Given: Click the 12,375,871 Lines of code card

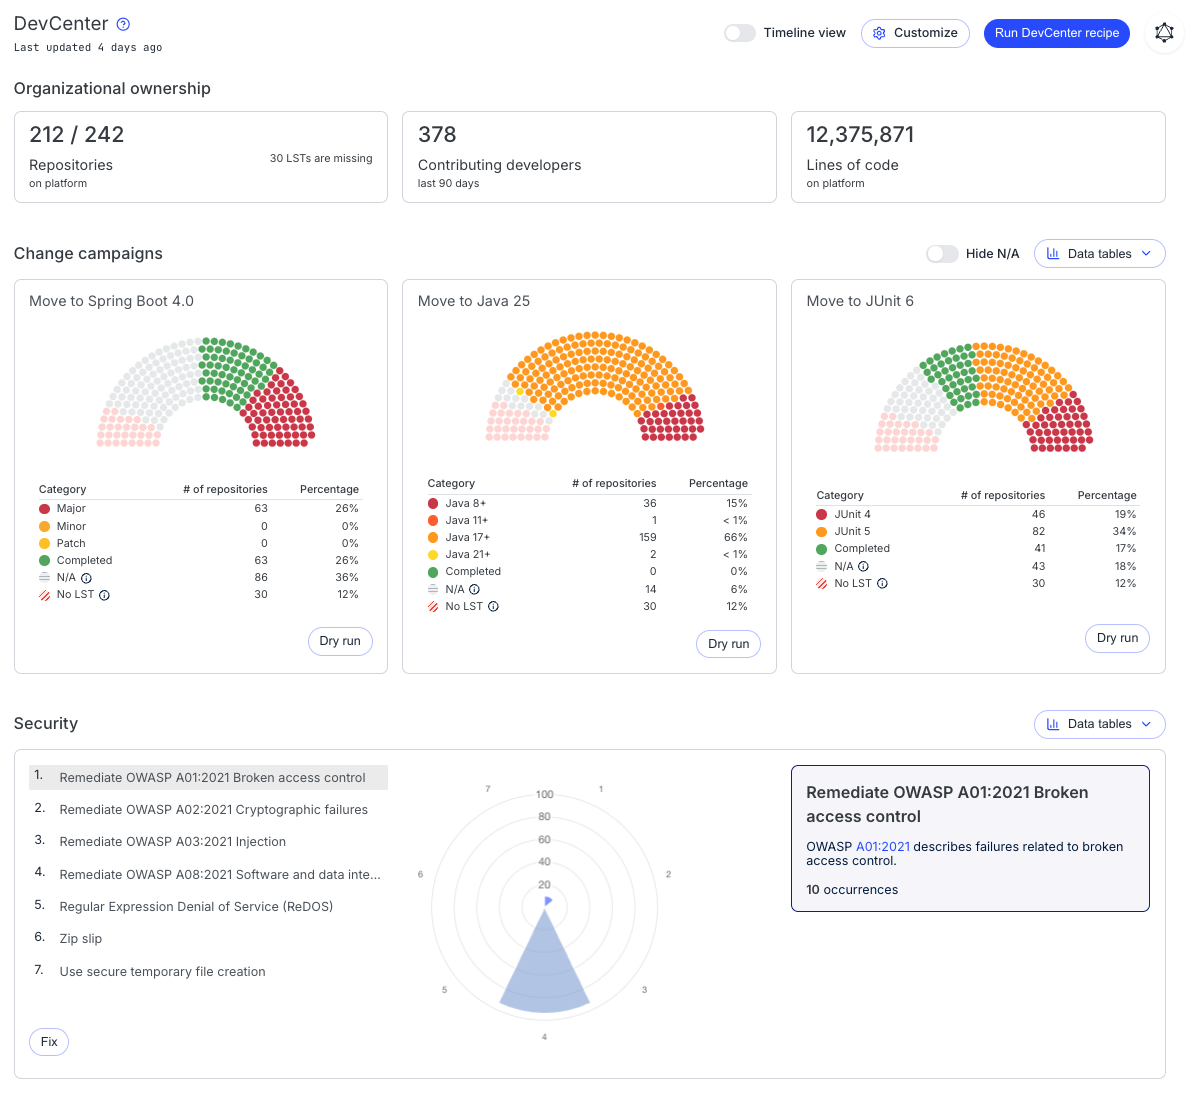Looking at the screenshot, I should point(978,157).
